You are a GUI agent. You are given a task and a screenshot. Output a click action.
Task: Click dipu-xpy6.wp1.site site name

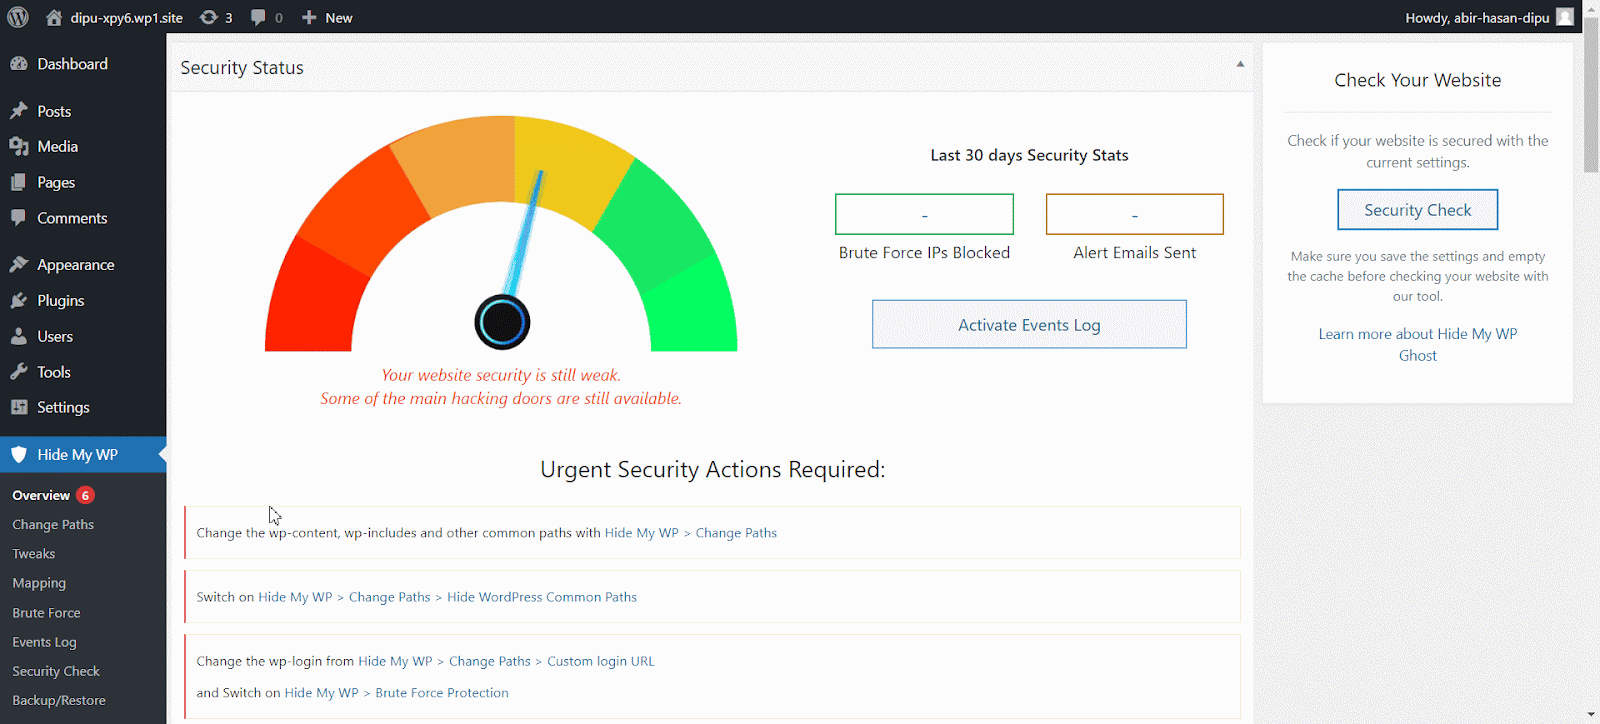coord(126,17)
